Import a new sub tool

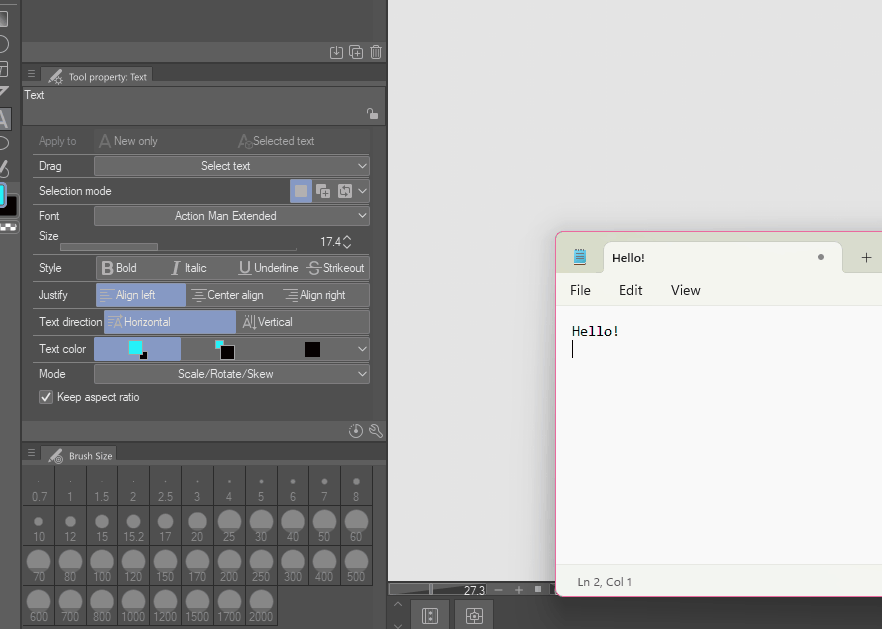[x=336, y=52]
